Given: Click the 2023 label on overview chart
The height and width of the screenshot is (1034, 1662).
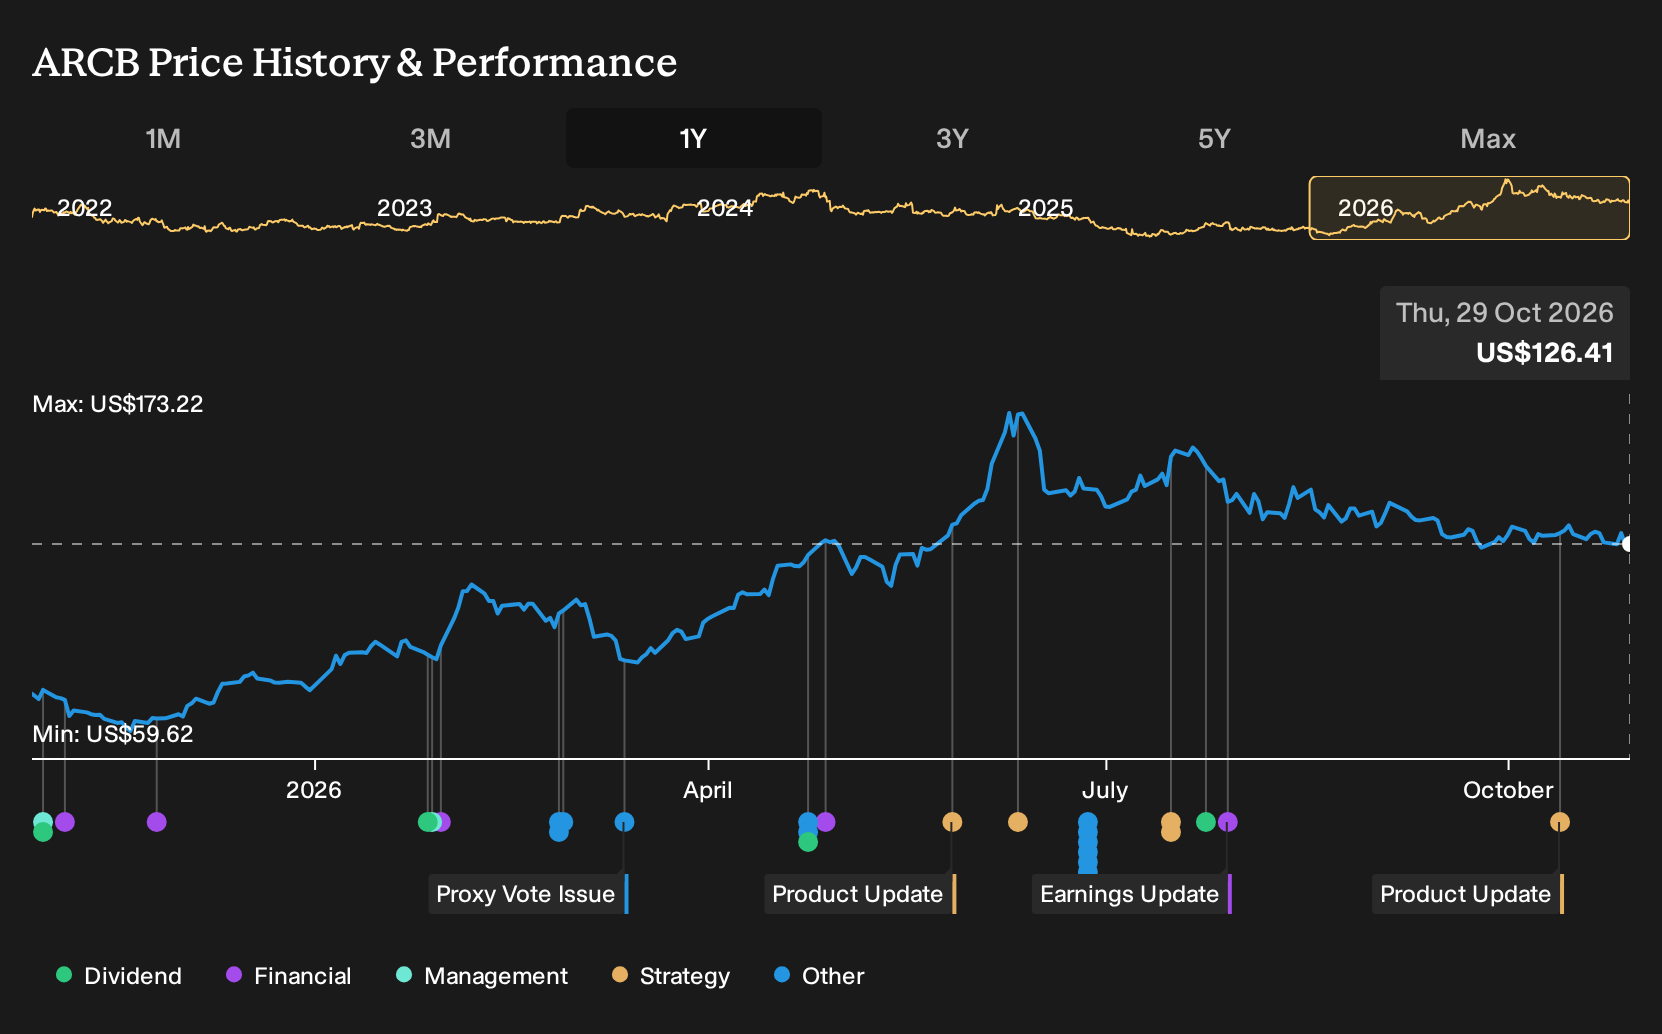Looking at the screenshot, I should coord(405,208).
